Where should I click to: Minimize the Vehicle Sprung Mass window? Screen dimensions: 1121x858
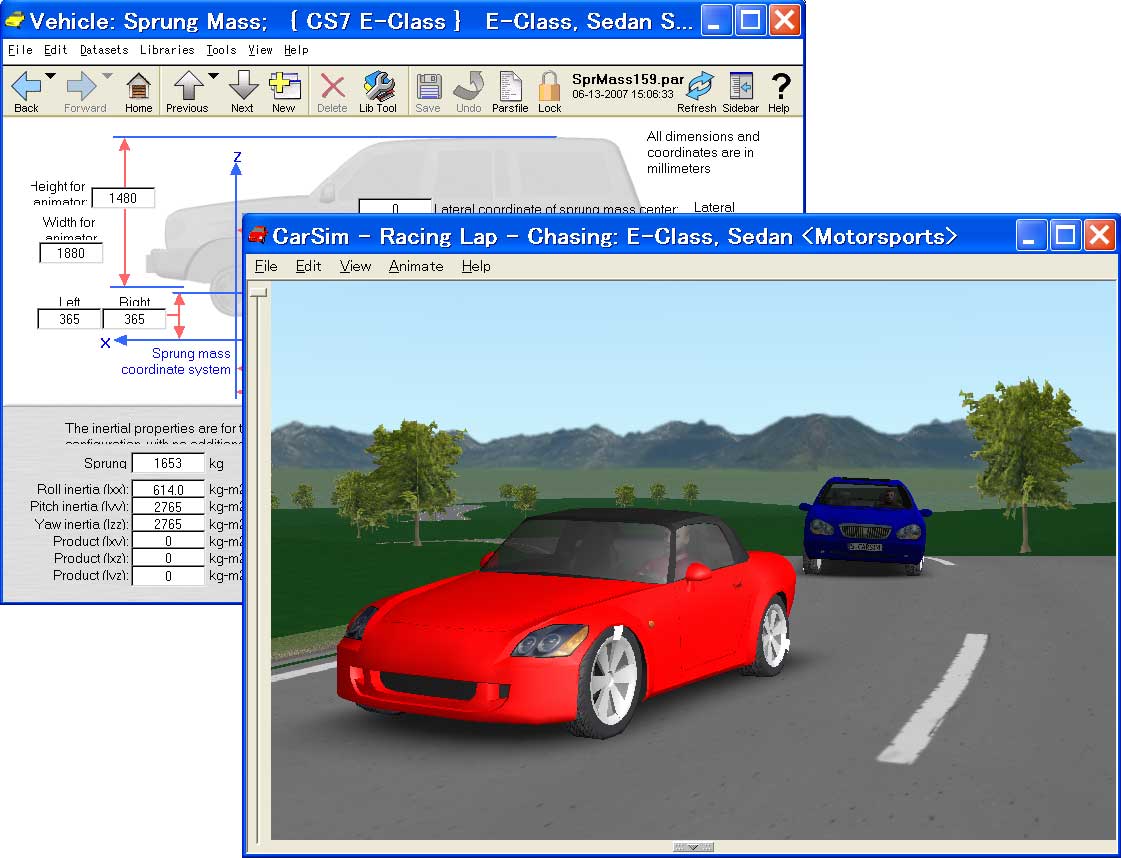[714, 20]
